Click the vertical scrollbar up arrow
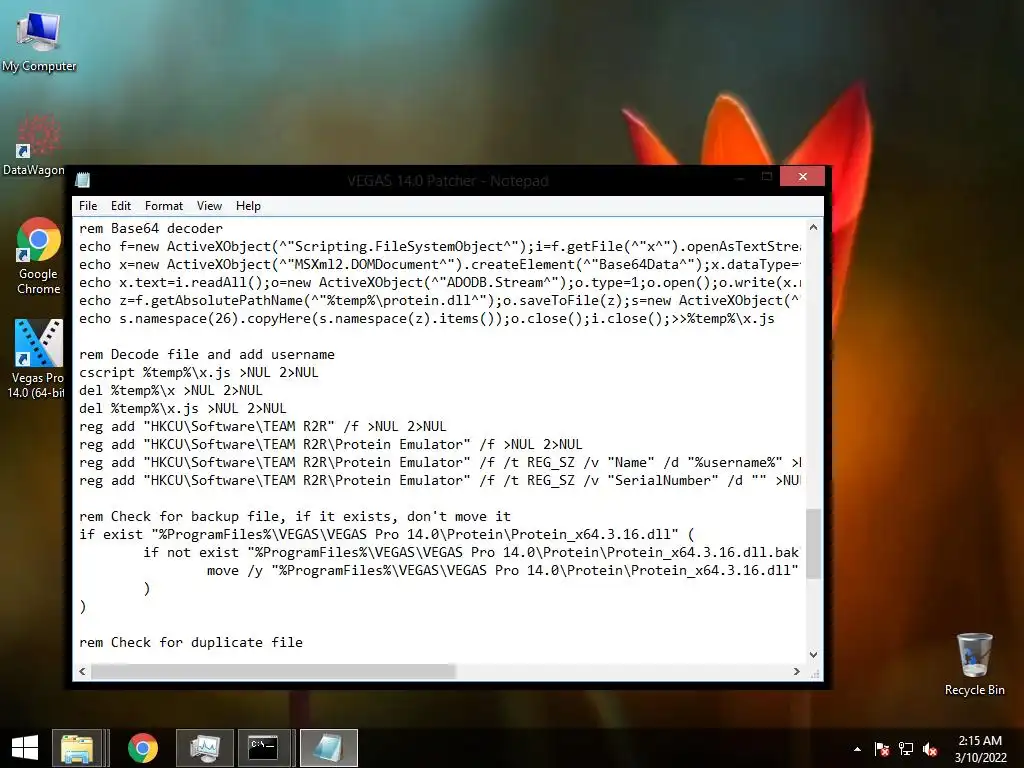1024x768 pixels. (814, 227)
